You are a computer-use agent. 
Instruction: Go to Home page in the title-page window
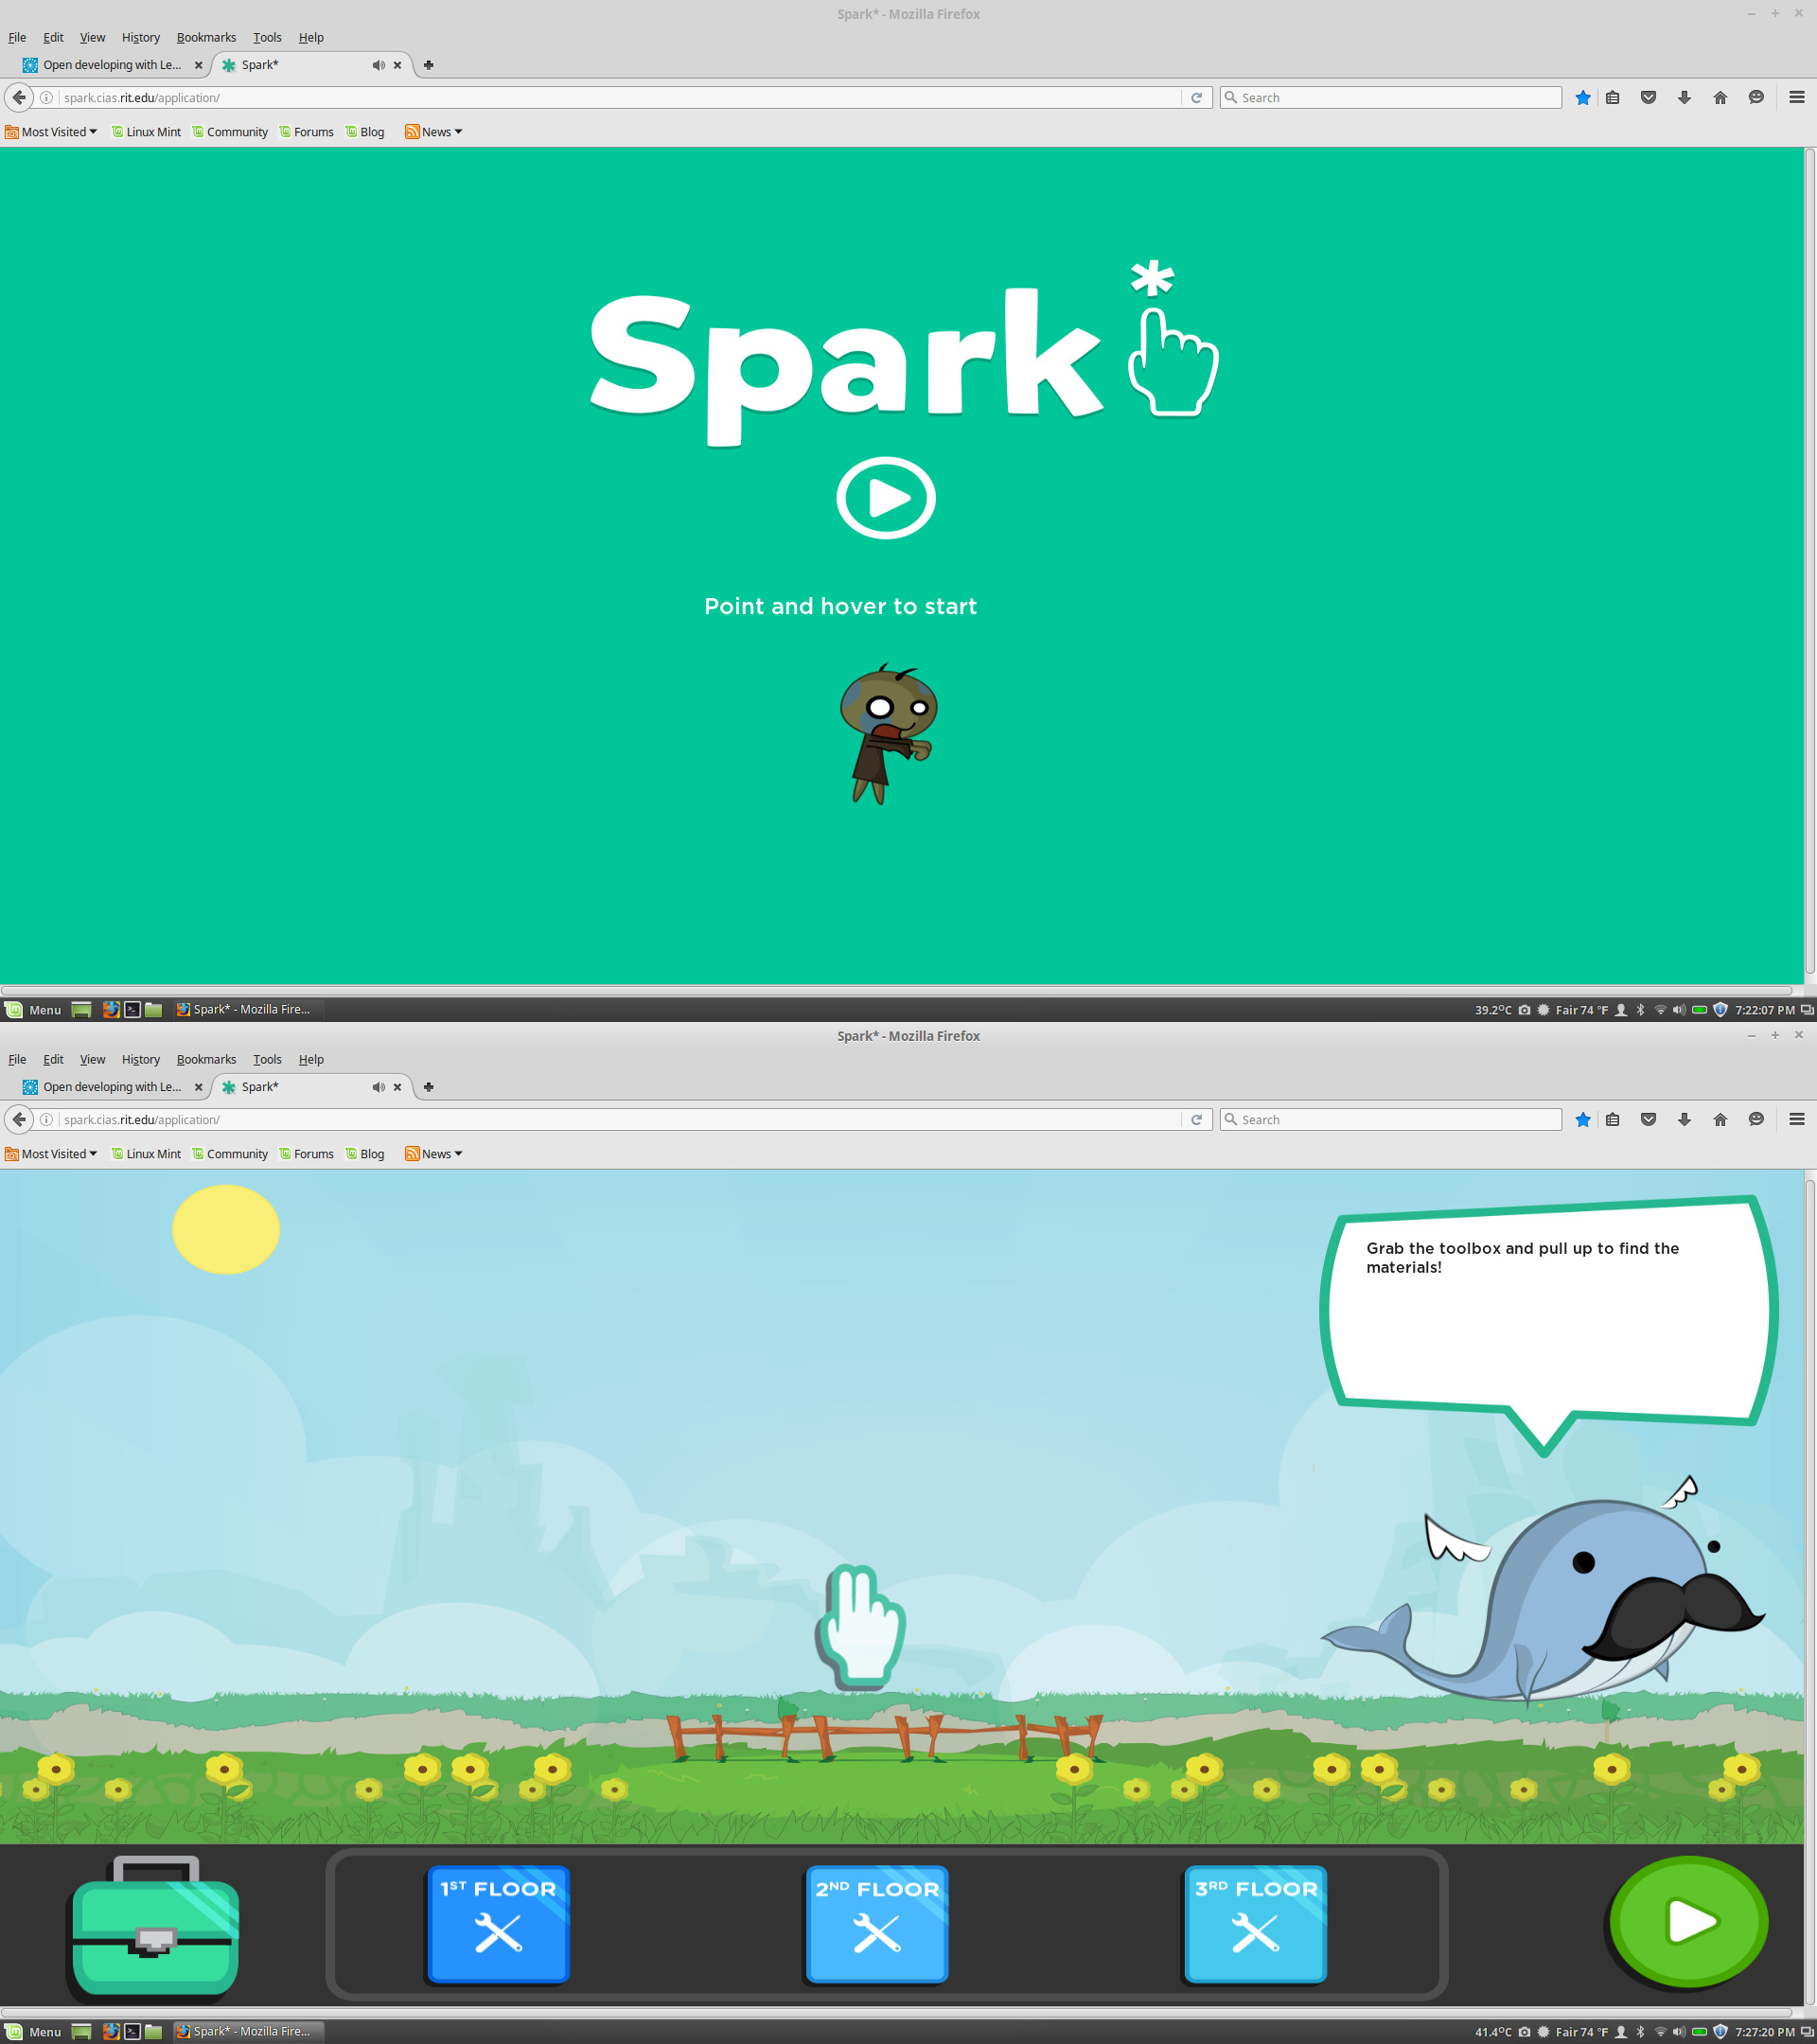point(1720,97)
